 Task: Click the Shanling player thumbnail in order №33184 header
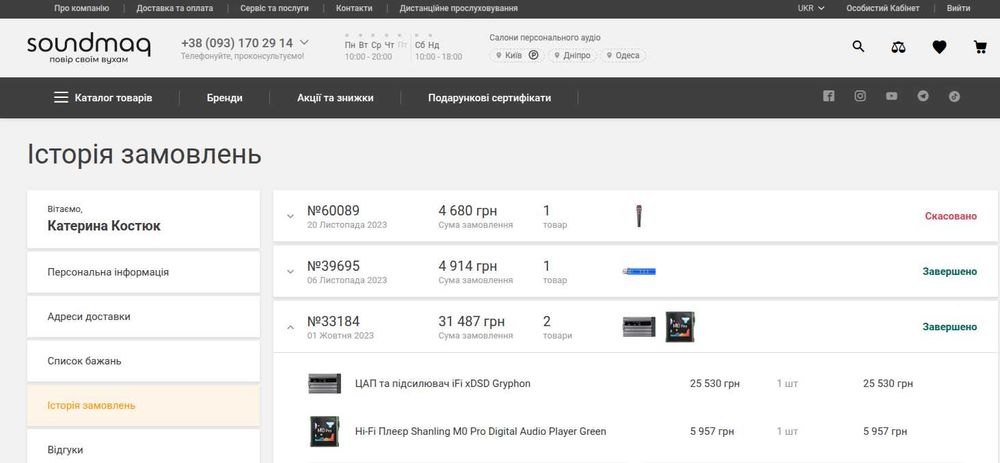[680, 327]
